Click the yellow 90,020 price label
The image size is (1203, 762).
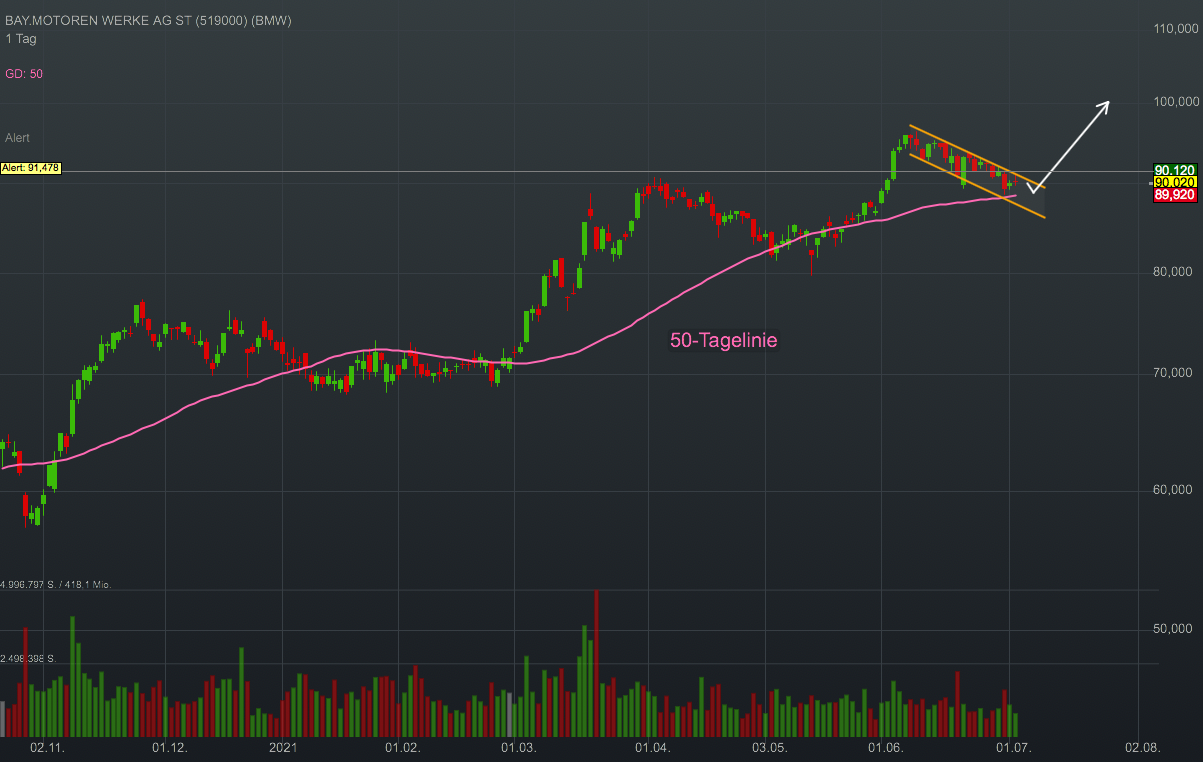(x=1175, y=183)
